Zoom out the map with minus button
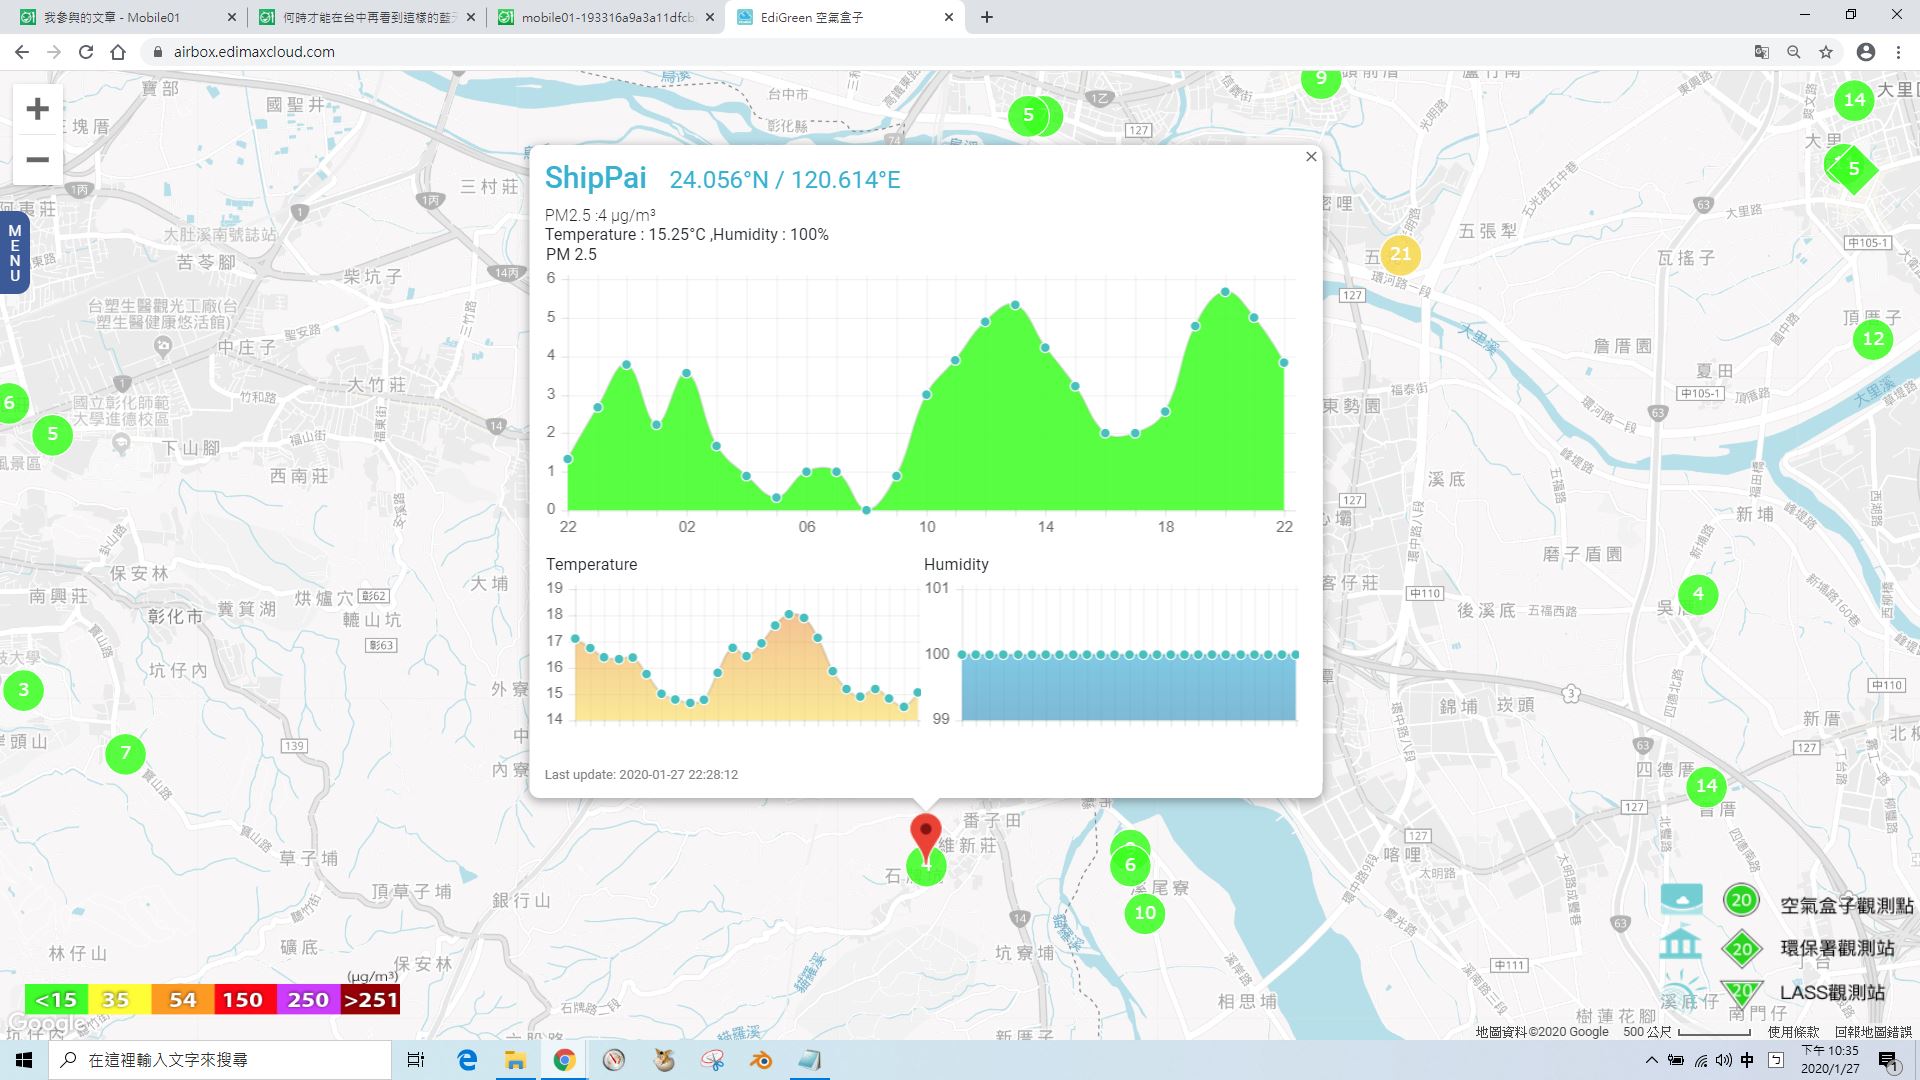 tap(37, 160)
